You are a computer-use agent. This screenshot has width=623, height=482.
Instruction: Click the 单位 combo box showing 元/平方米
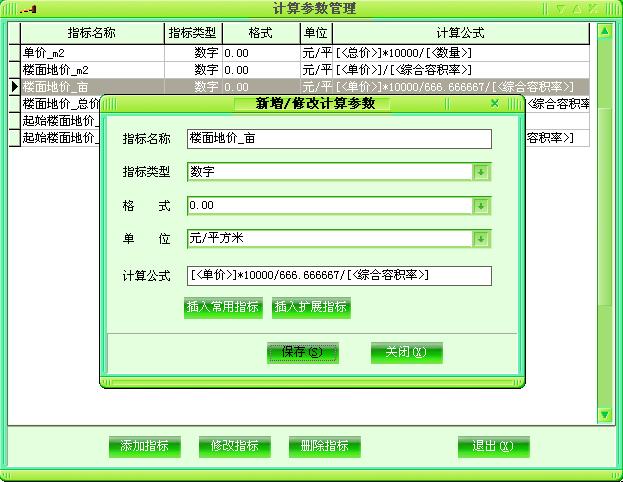[x=339, y=239]
